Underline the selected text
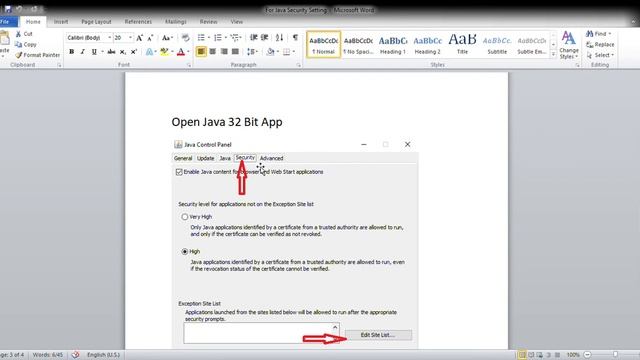 [94, 52]
